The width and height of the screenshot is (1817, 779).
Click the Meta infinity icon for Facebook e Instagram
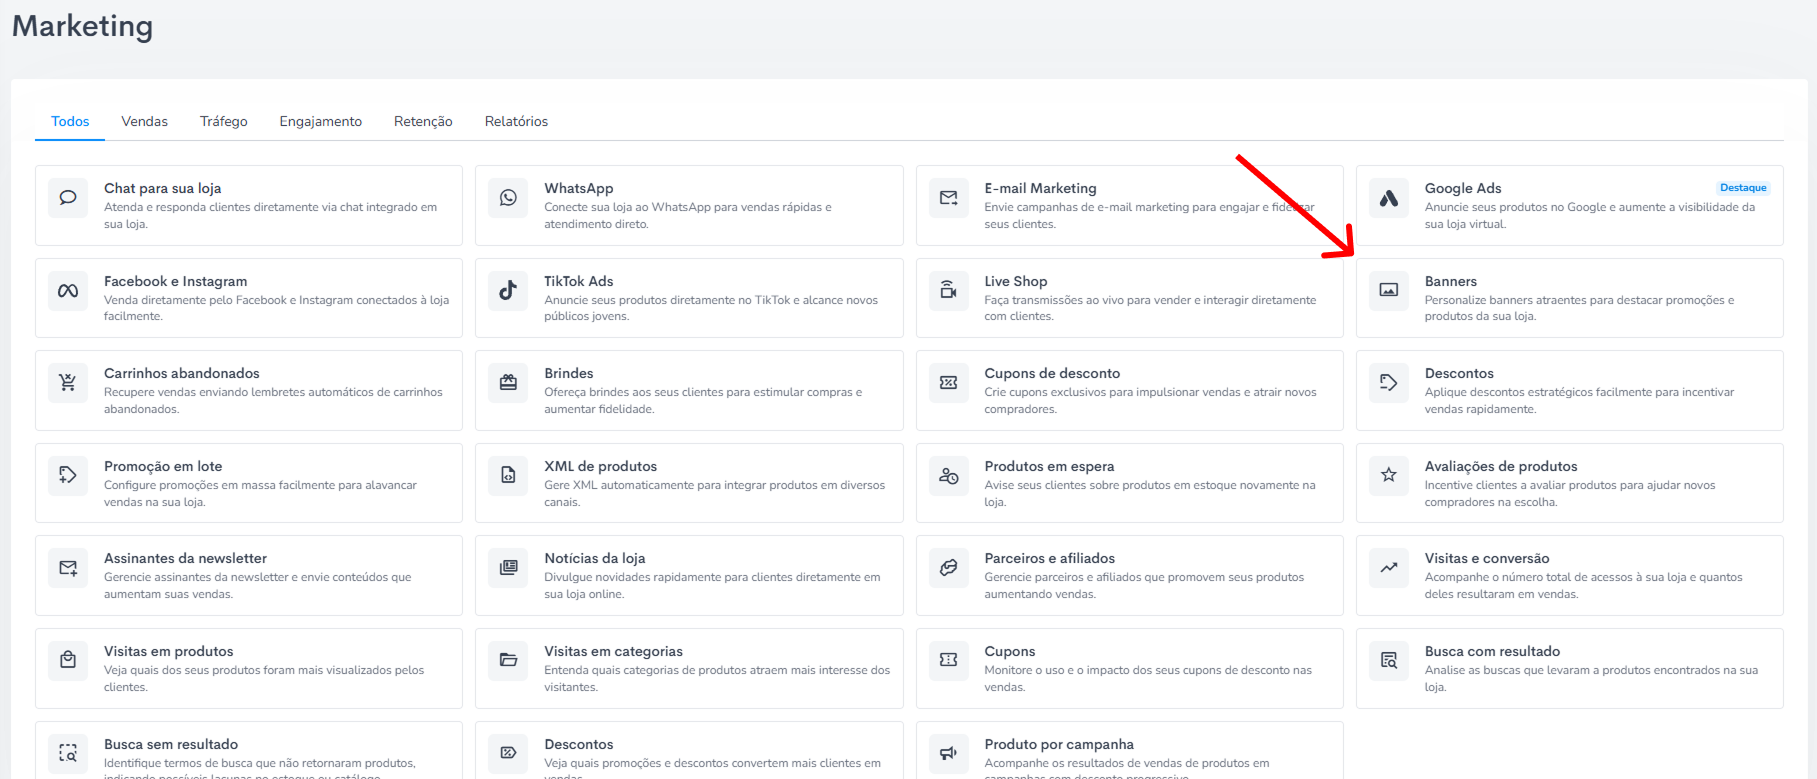pyautogui.click(x=68, y=291)
